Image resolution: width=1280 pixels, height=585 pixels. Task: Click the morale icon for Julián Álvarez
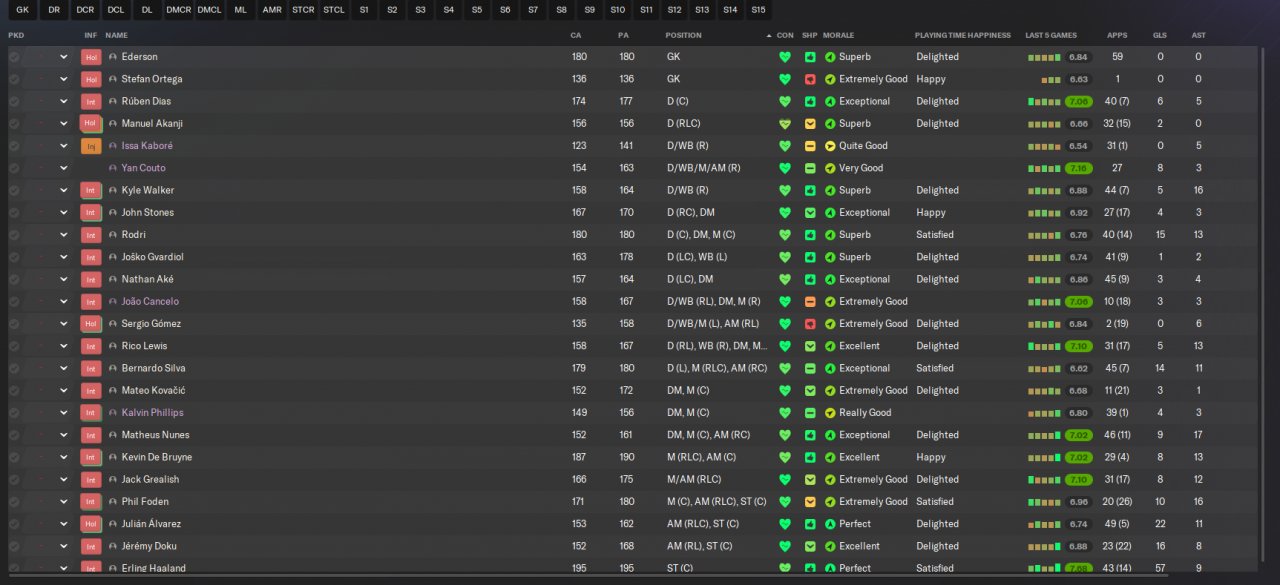click(830, 524)
